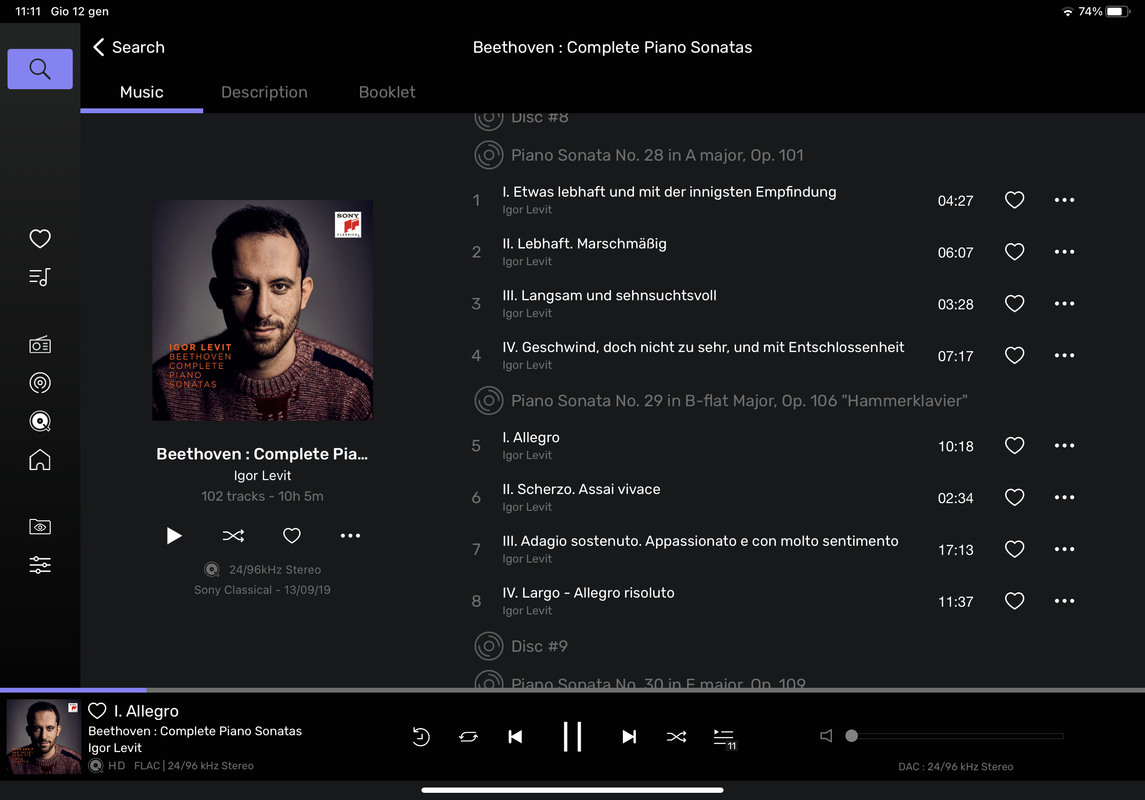Screen dimensions: 1145x800
Task: Click disc icon beside Piano Sonata No. 28
Action: tap(489, 155)
